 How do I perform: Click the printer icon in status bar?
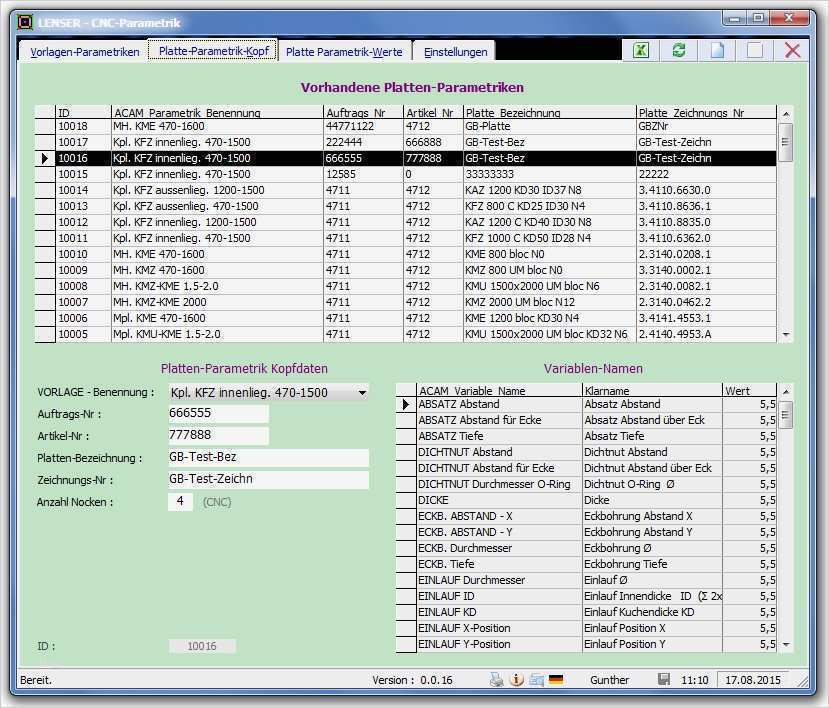[x=496, y=680]
